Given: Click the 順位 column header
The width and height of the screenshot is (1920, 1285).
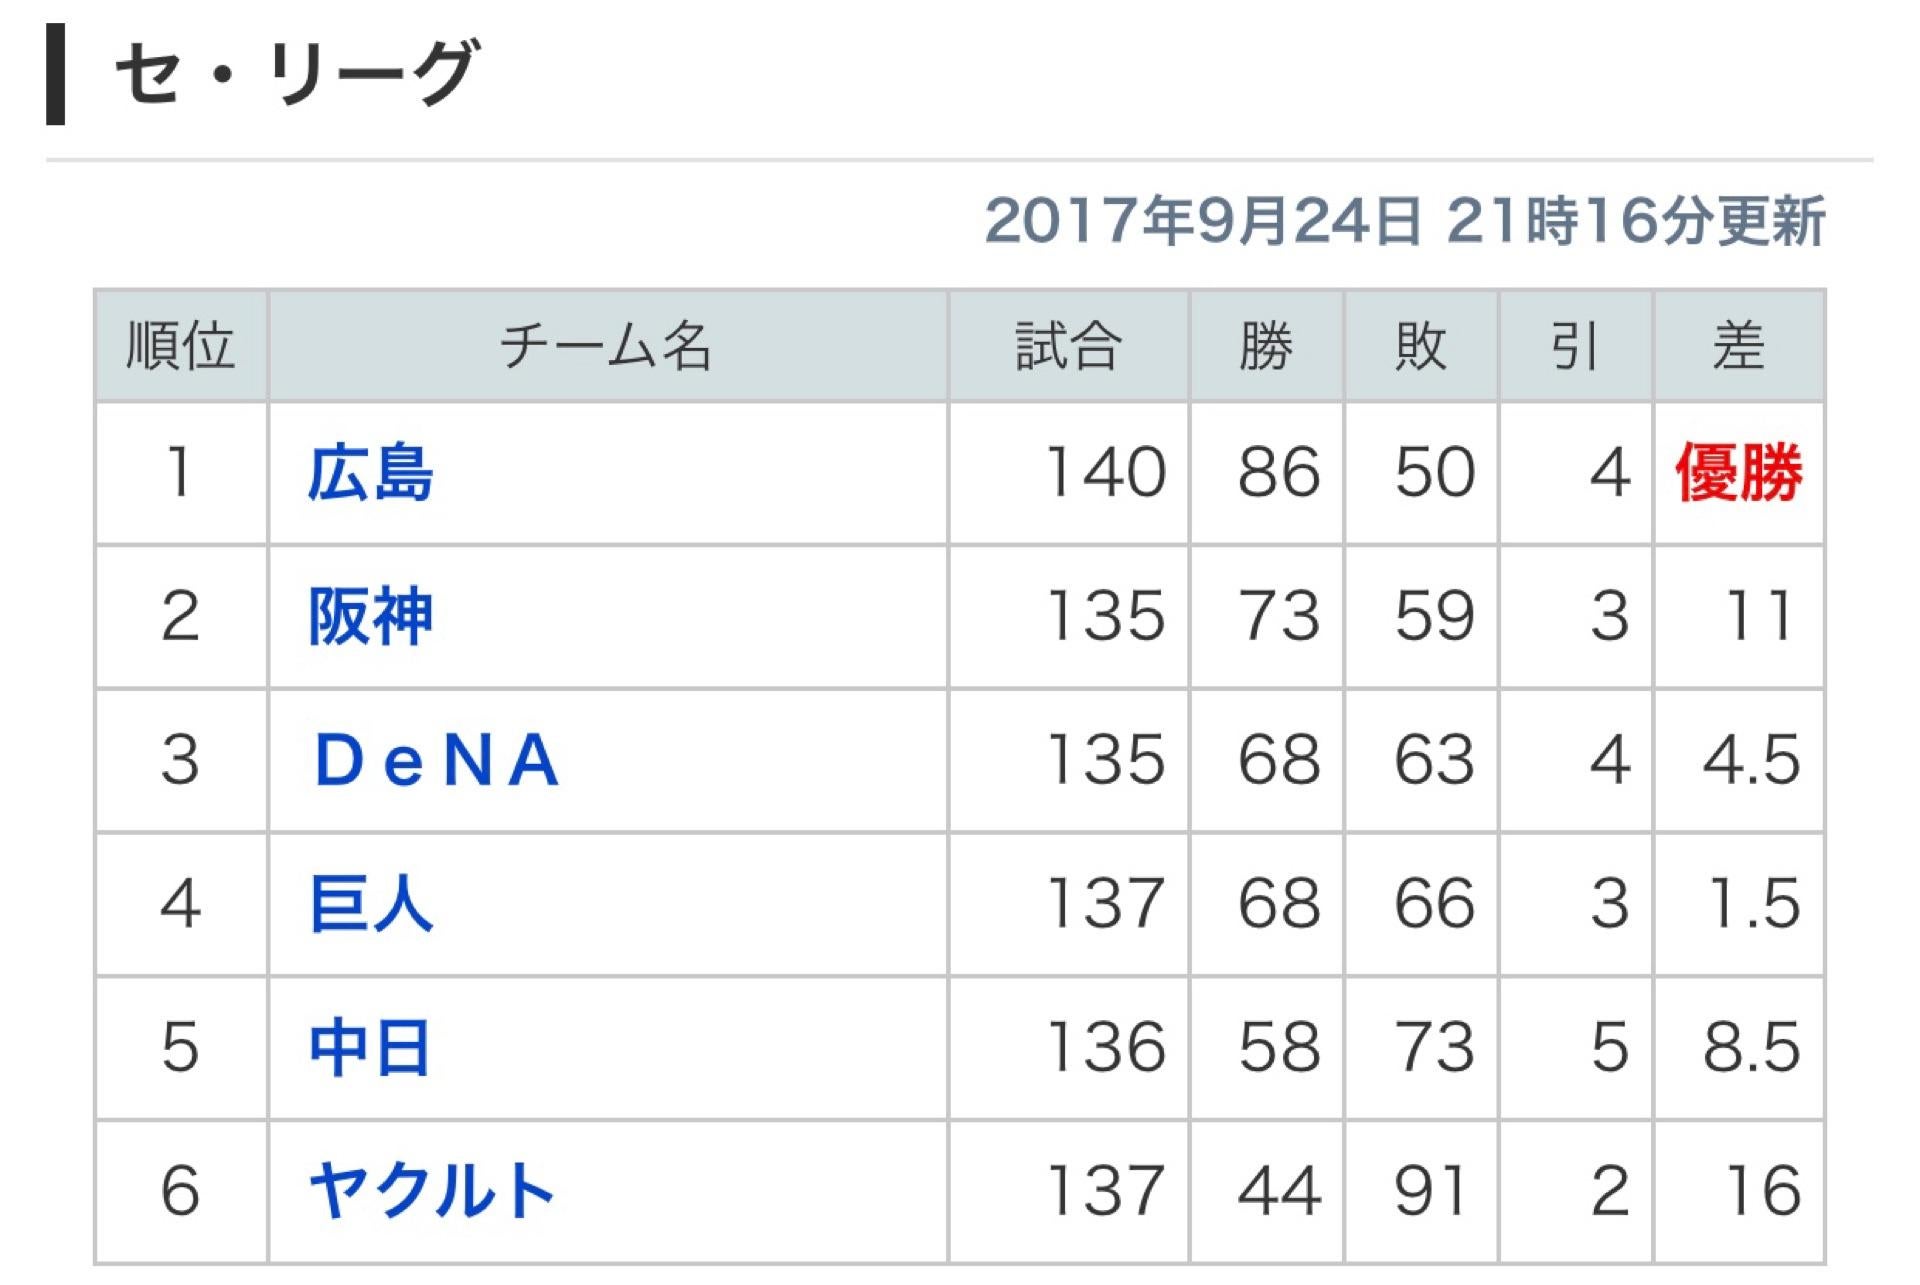Looking at the screenshot, I should click(x=181, y=346).
